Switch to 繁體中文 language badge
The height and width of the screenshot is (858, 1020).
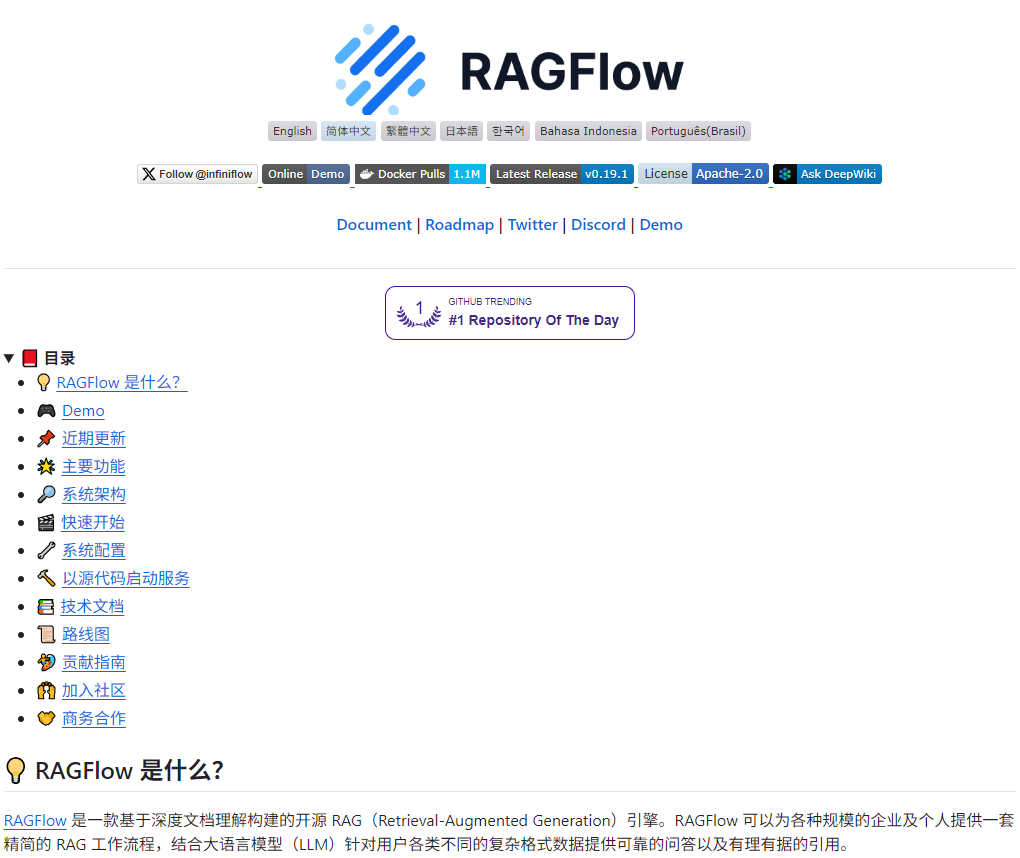pyautogui.click(x=408, y=131)
